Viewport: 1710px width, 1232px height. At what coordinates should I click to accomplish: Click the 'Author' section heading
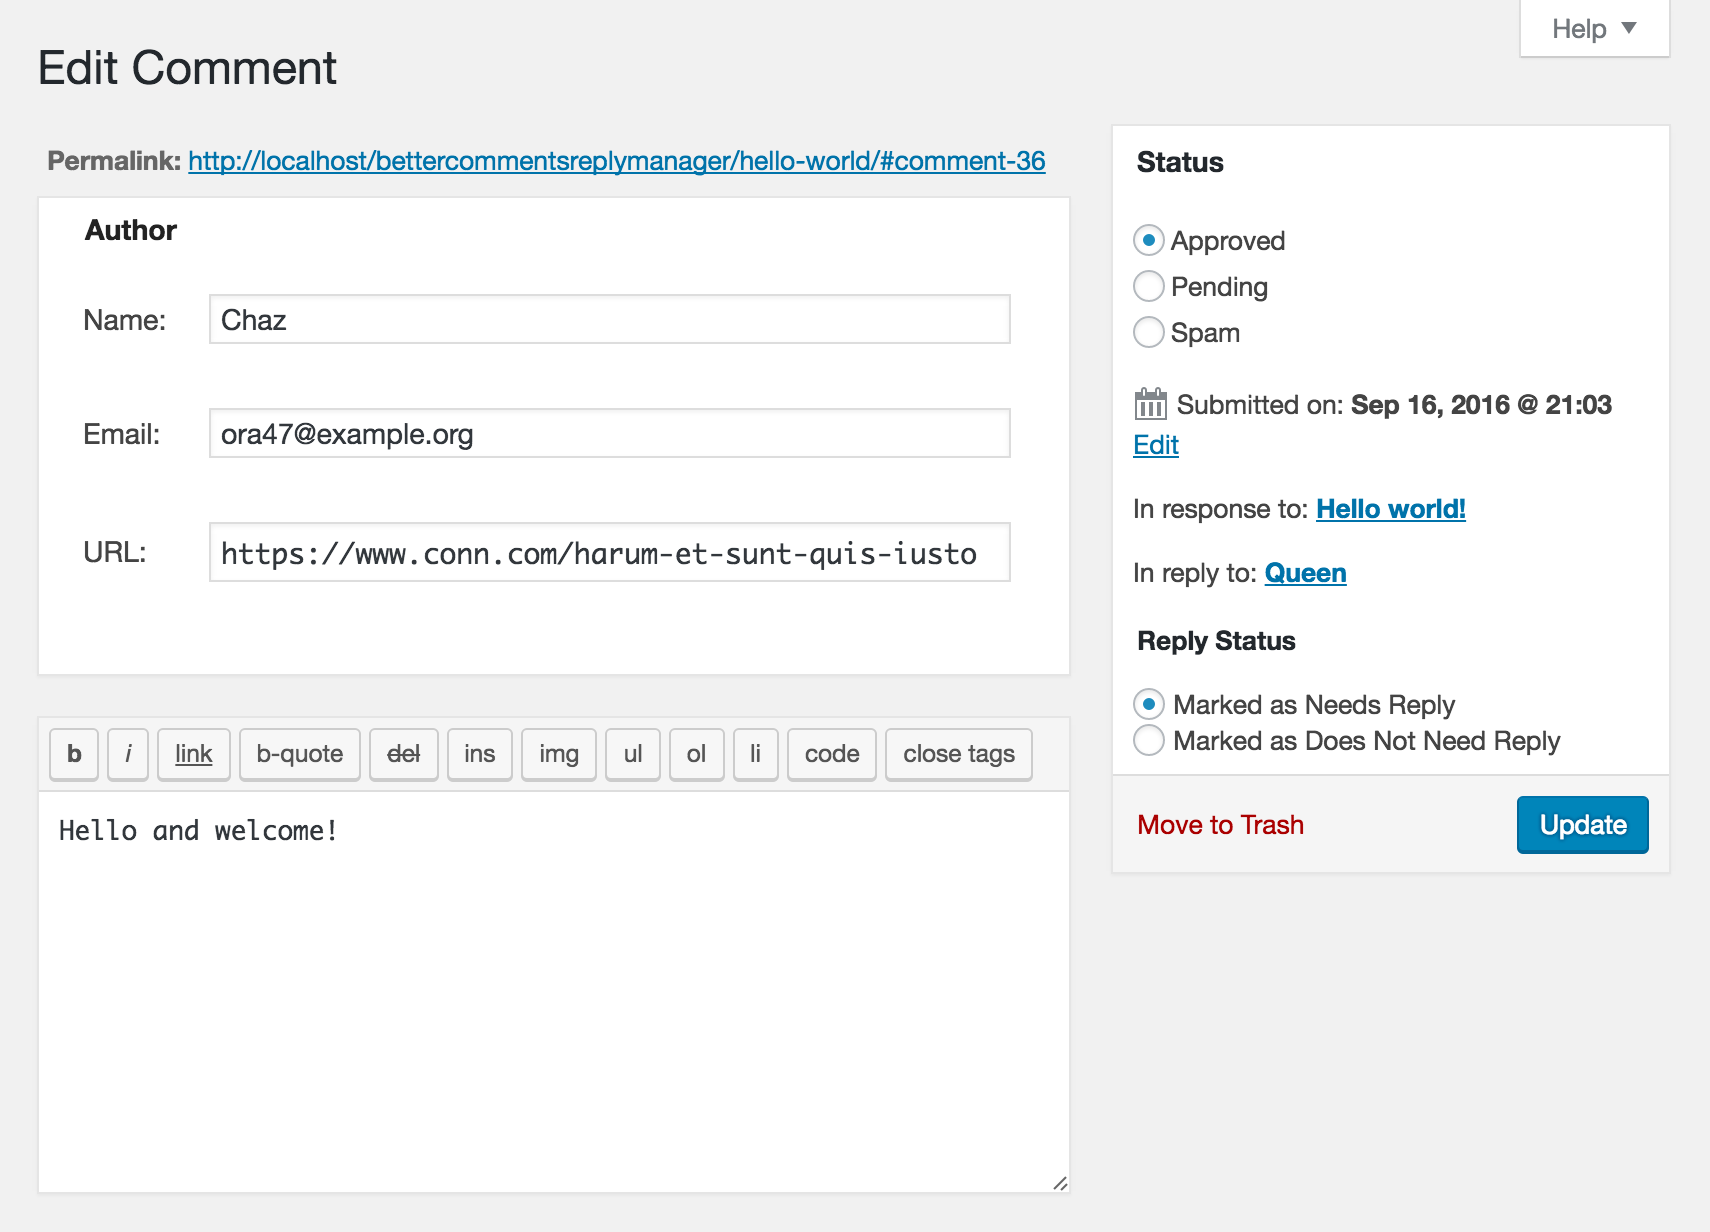click(x=131, y=230)
